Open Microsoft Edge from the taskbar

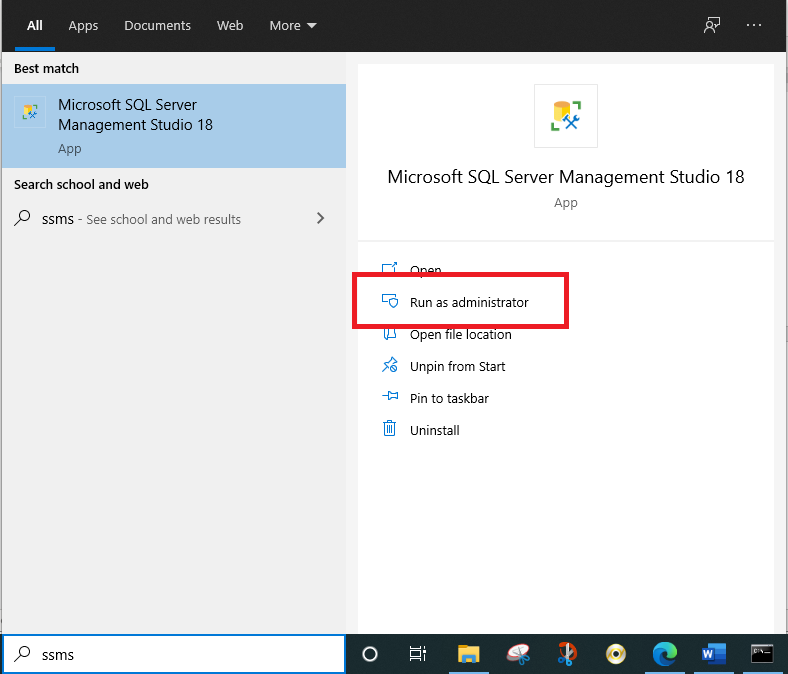point(664,654)
